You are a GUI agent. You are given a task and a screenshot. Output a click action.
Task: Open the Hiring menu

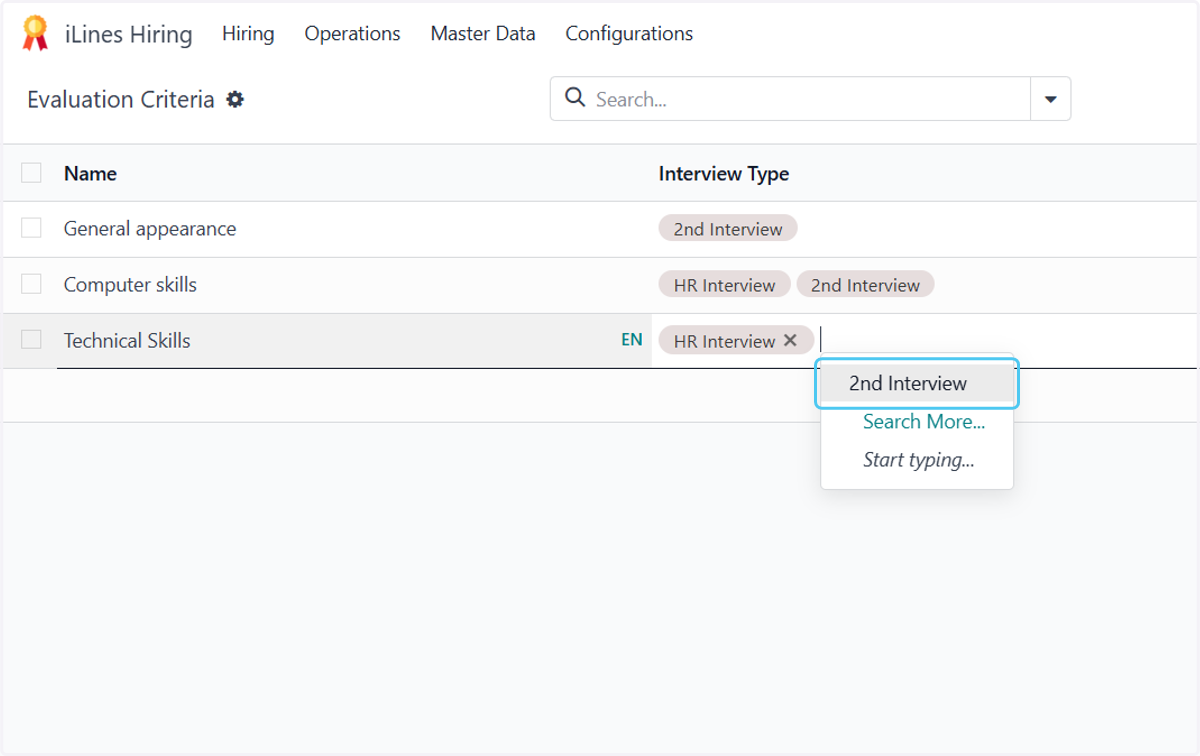coord(248,33)
